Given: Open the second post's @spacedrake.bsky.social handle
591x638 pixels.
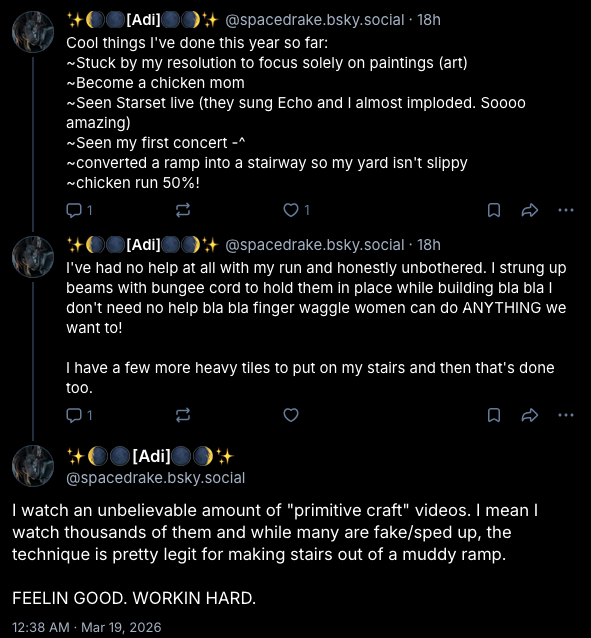Looking at the screenshot, I should [x=315, y=245].
